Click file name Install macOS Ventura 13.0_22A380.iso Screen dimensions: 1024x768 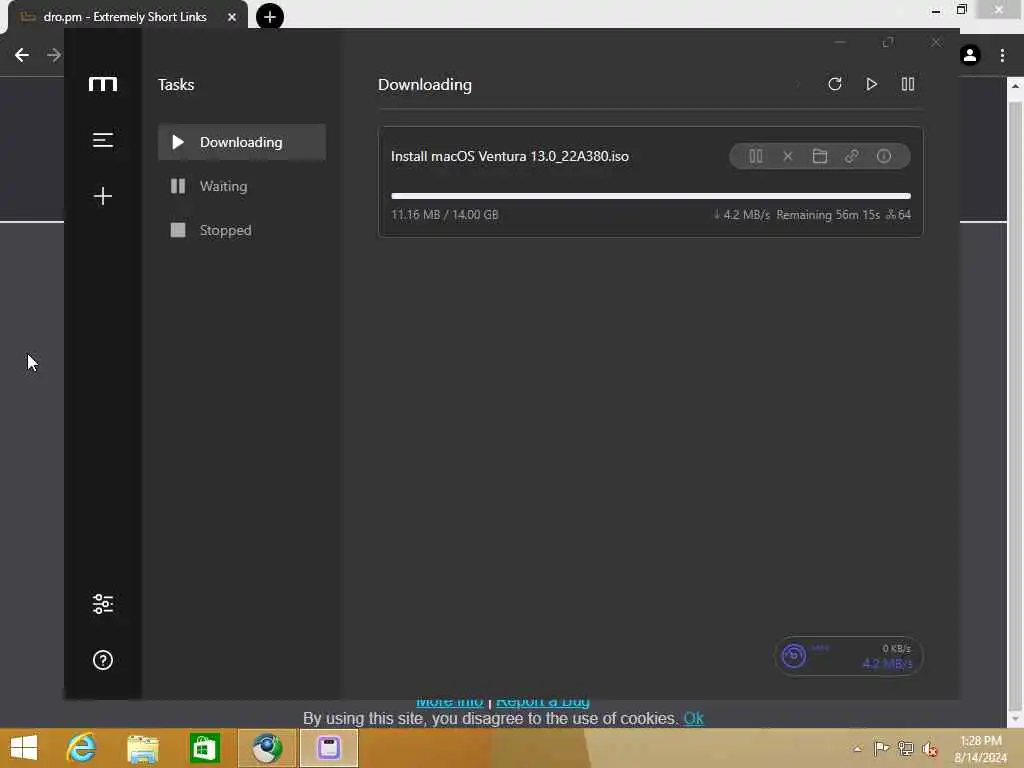509,156
